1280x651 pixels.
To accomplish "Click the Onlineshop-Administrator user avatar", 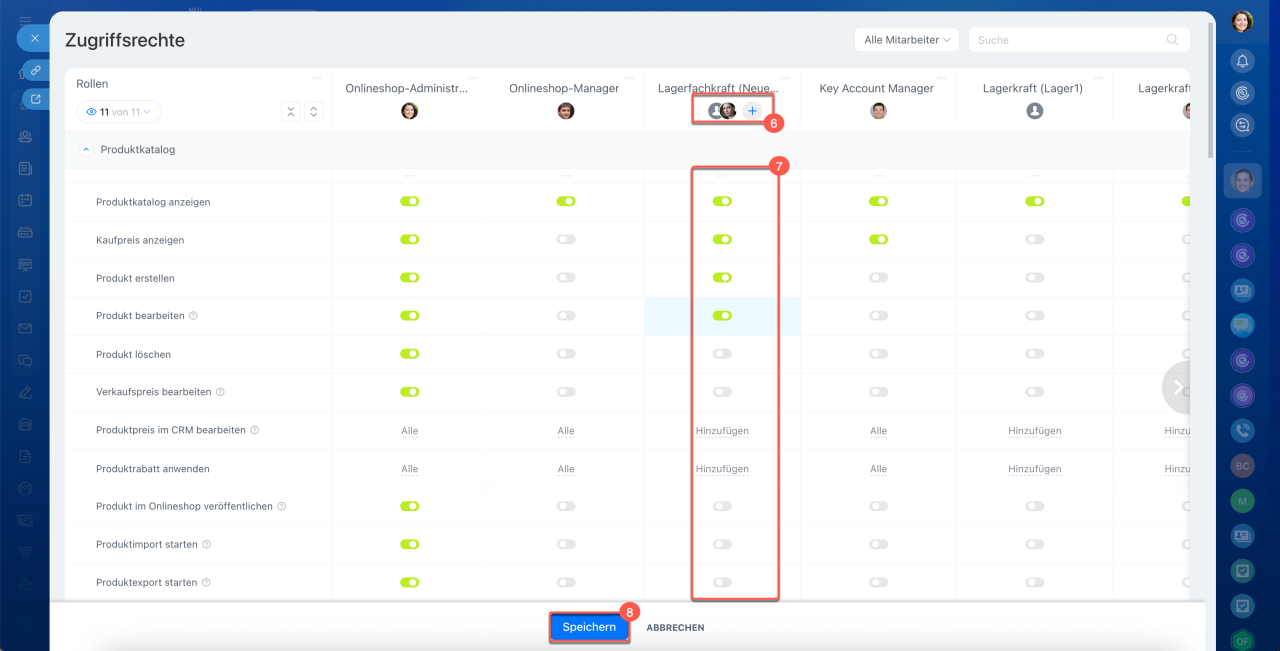I will point(409,111).
